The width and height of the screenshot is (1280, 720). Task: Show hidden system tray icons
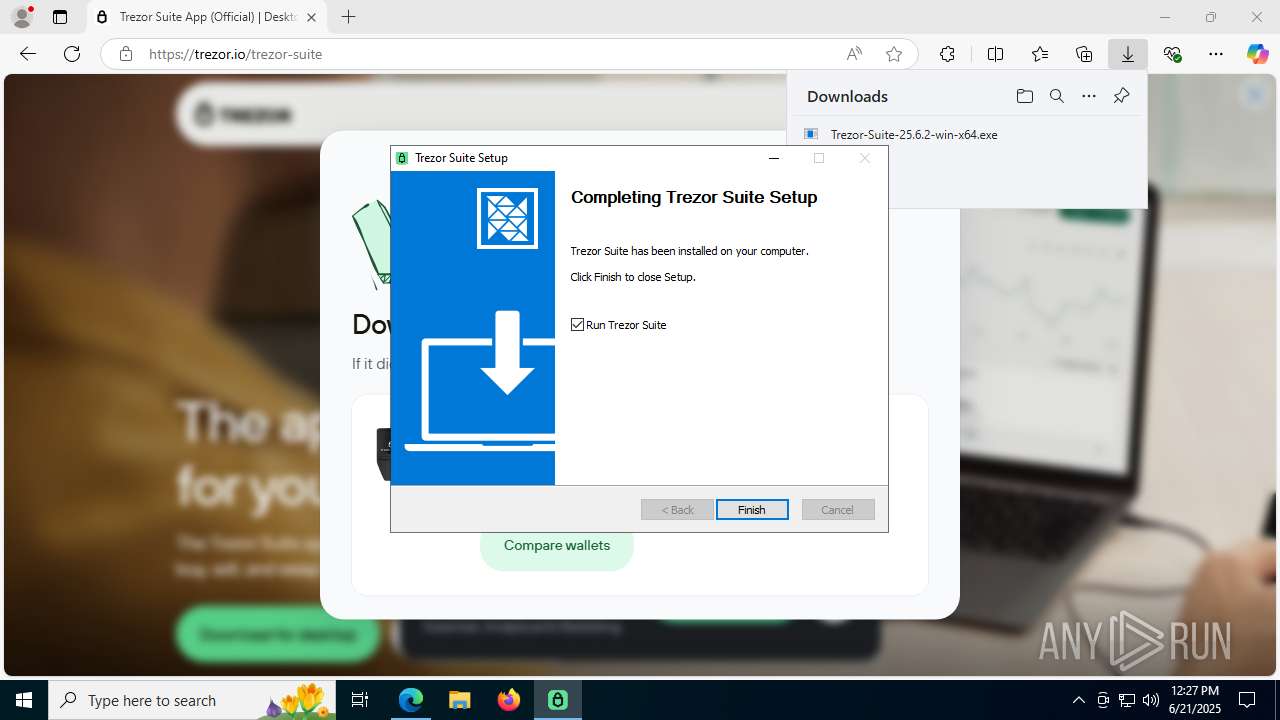[1078, 700]
